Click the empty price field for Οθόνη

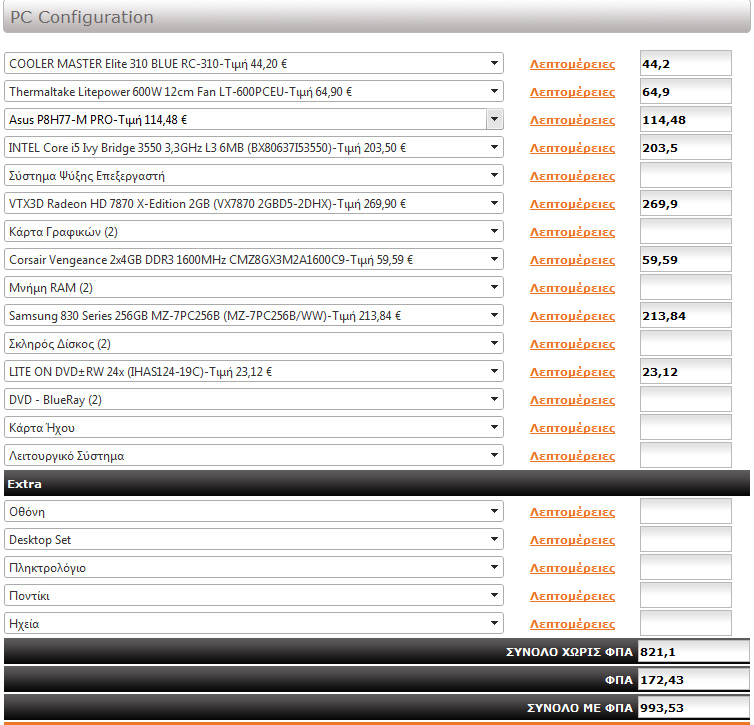[x=686, y=511]
